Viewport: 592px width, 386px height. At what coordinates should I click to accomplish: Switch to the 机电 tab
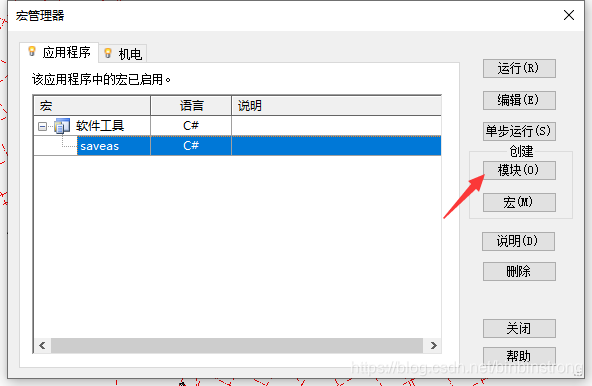point(123,54)
